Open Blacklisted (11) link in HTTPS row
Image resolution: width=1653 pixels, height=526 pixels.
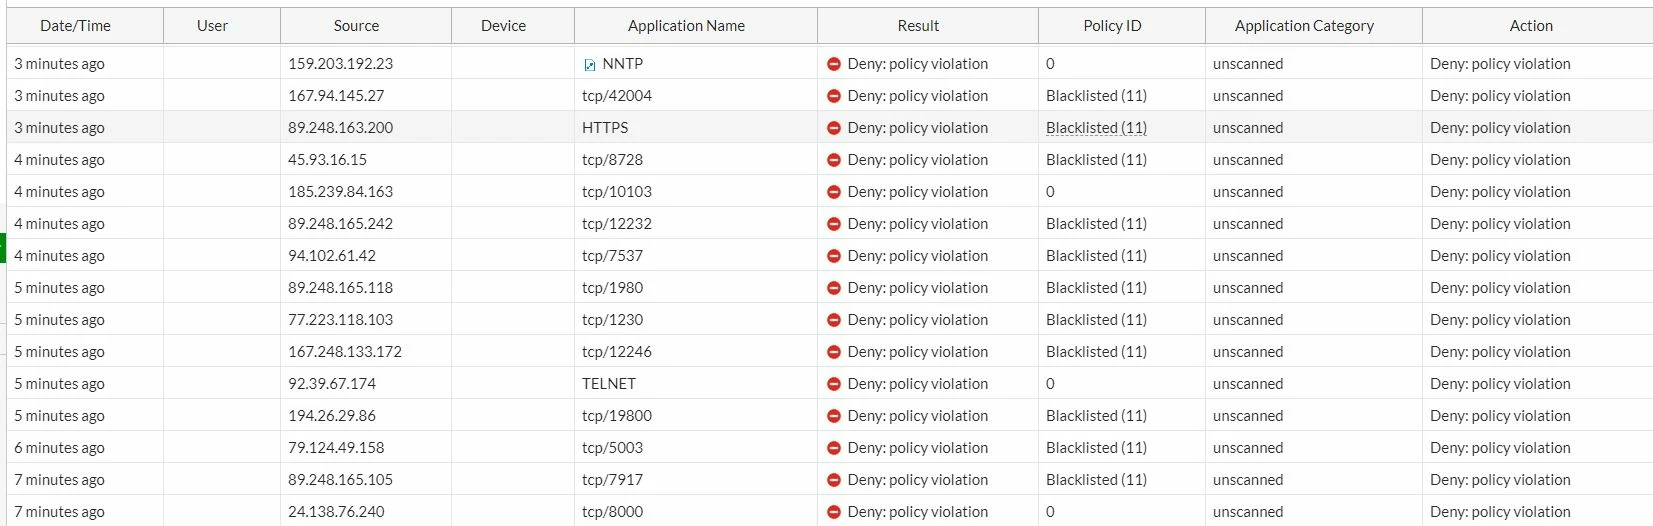1096,128
